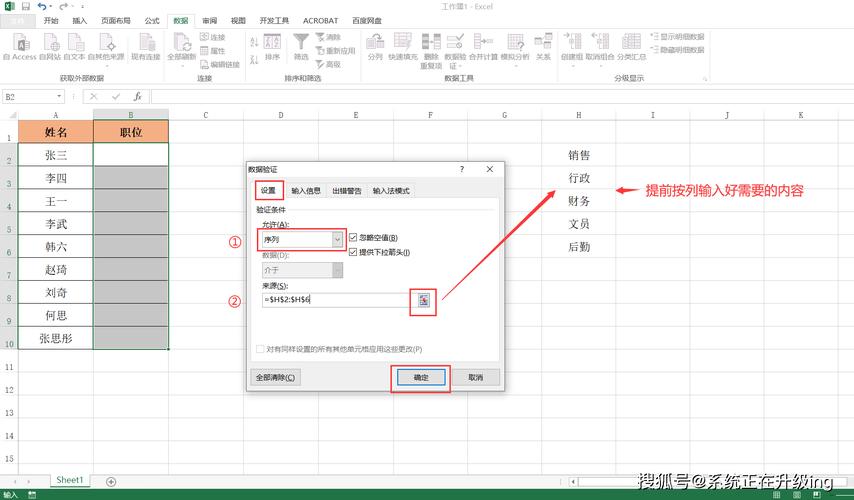Toggle the 提供下拉箭头 checkbox
The image size is (854, 500).
pyautogui.click(x=353, y=252)
